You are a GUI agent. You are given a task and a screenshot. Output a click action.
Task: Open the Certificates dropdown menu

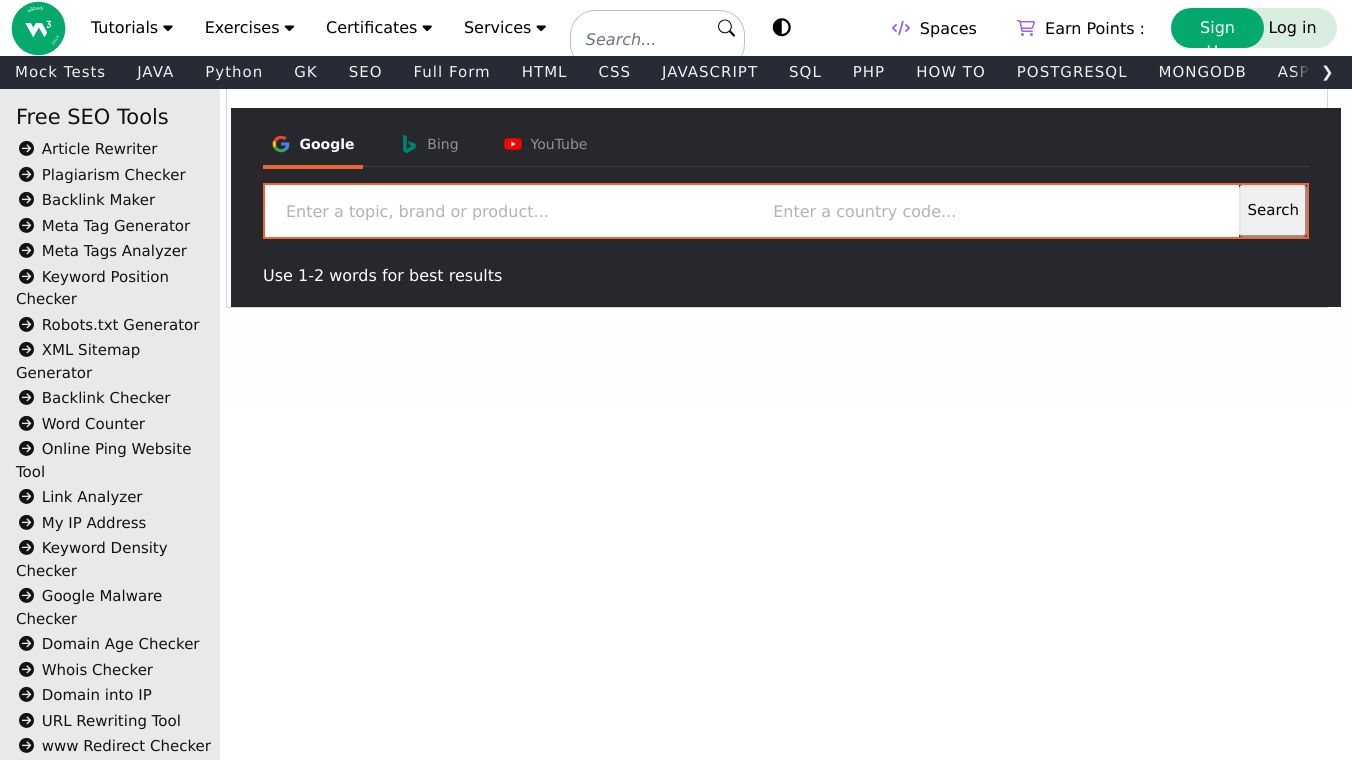point(379,28)
